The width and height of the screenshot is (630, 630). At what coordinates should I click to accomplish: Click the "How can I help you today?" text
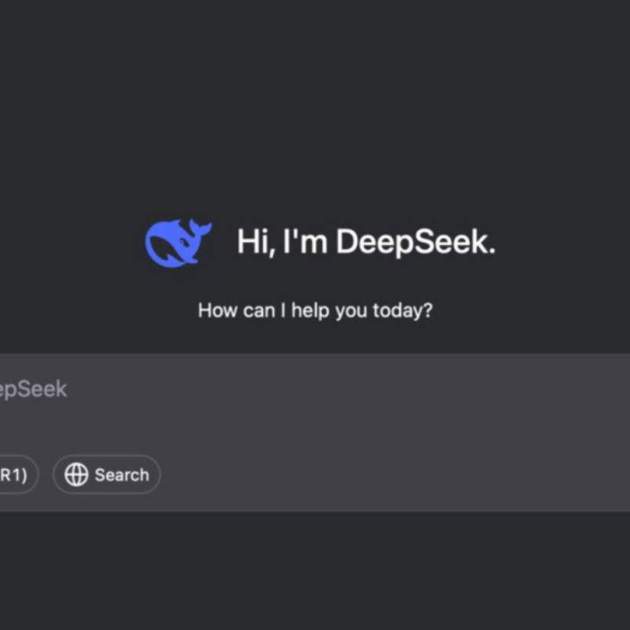[315, 310]
